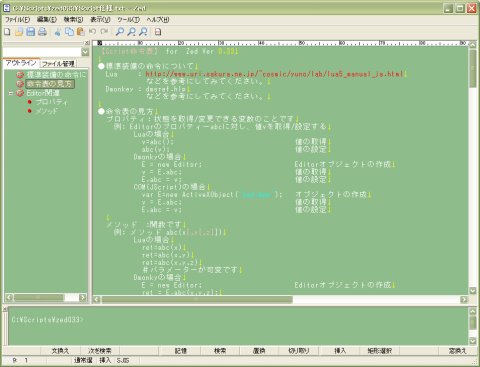Select the プロパティ item in the outline tree

tap(52, 102)
